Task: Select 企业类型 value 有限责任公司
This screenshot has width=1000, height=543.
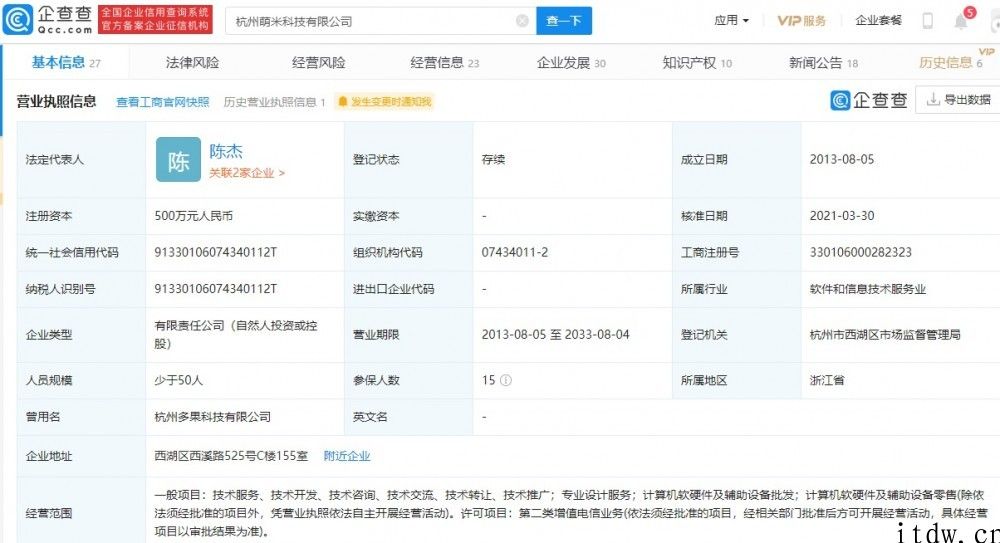Action: coord(235,334)
